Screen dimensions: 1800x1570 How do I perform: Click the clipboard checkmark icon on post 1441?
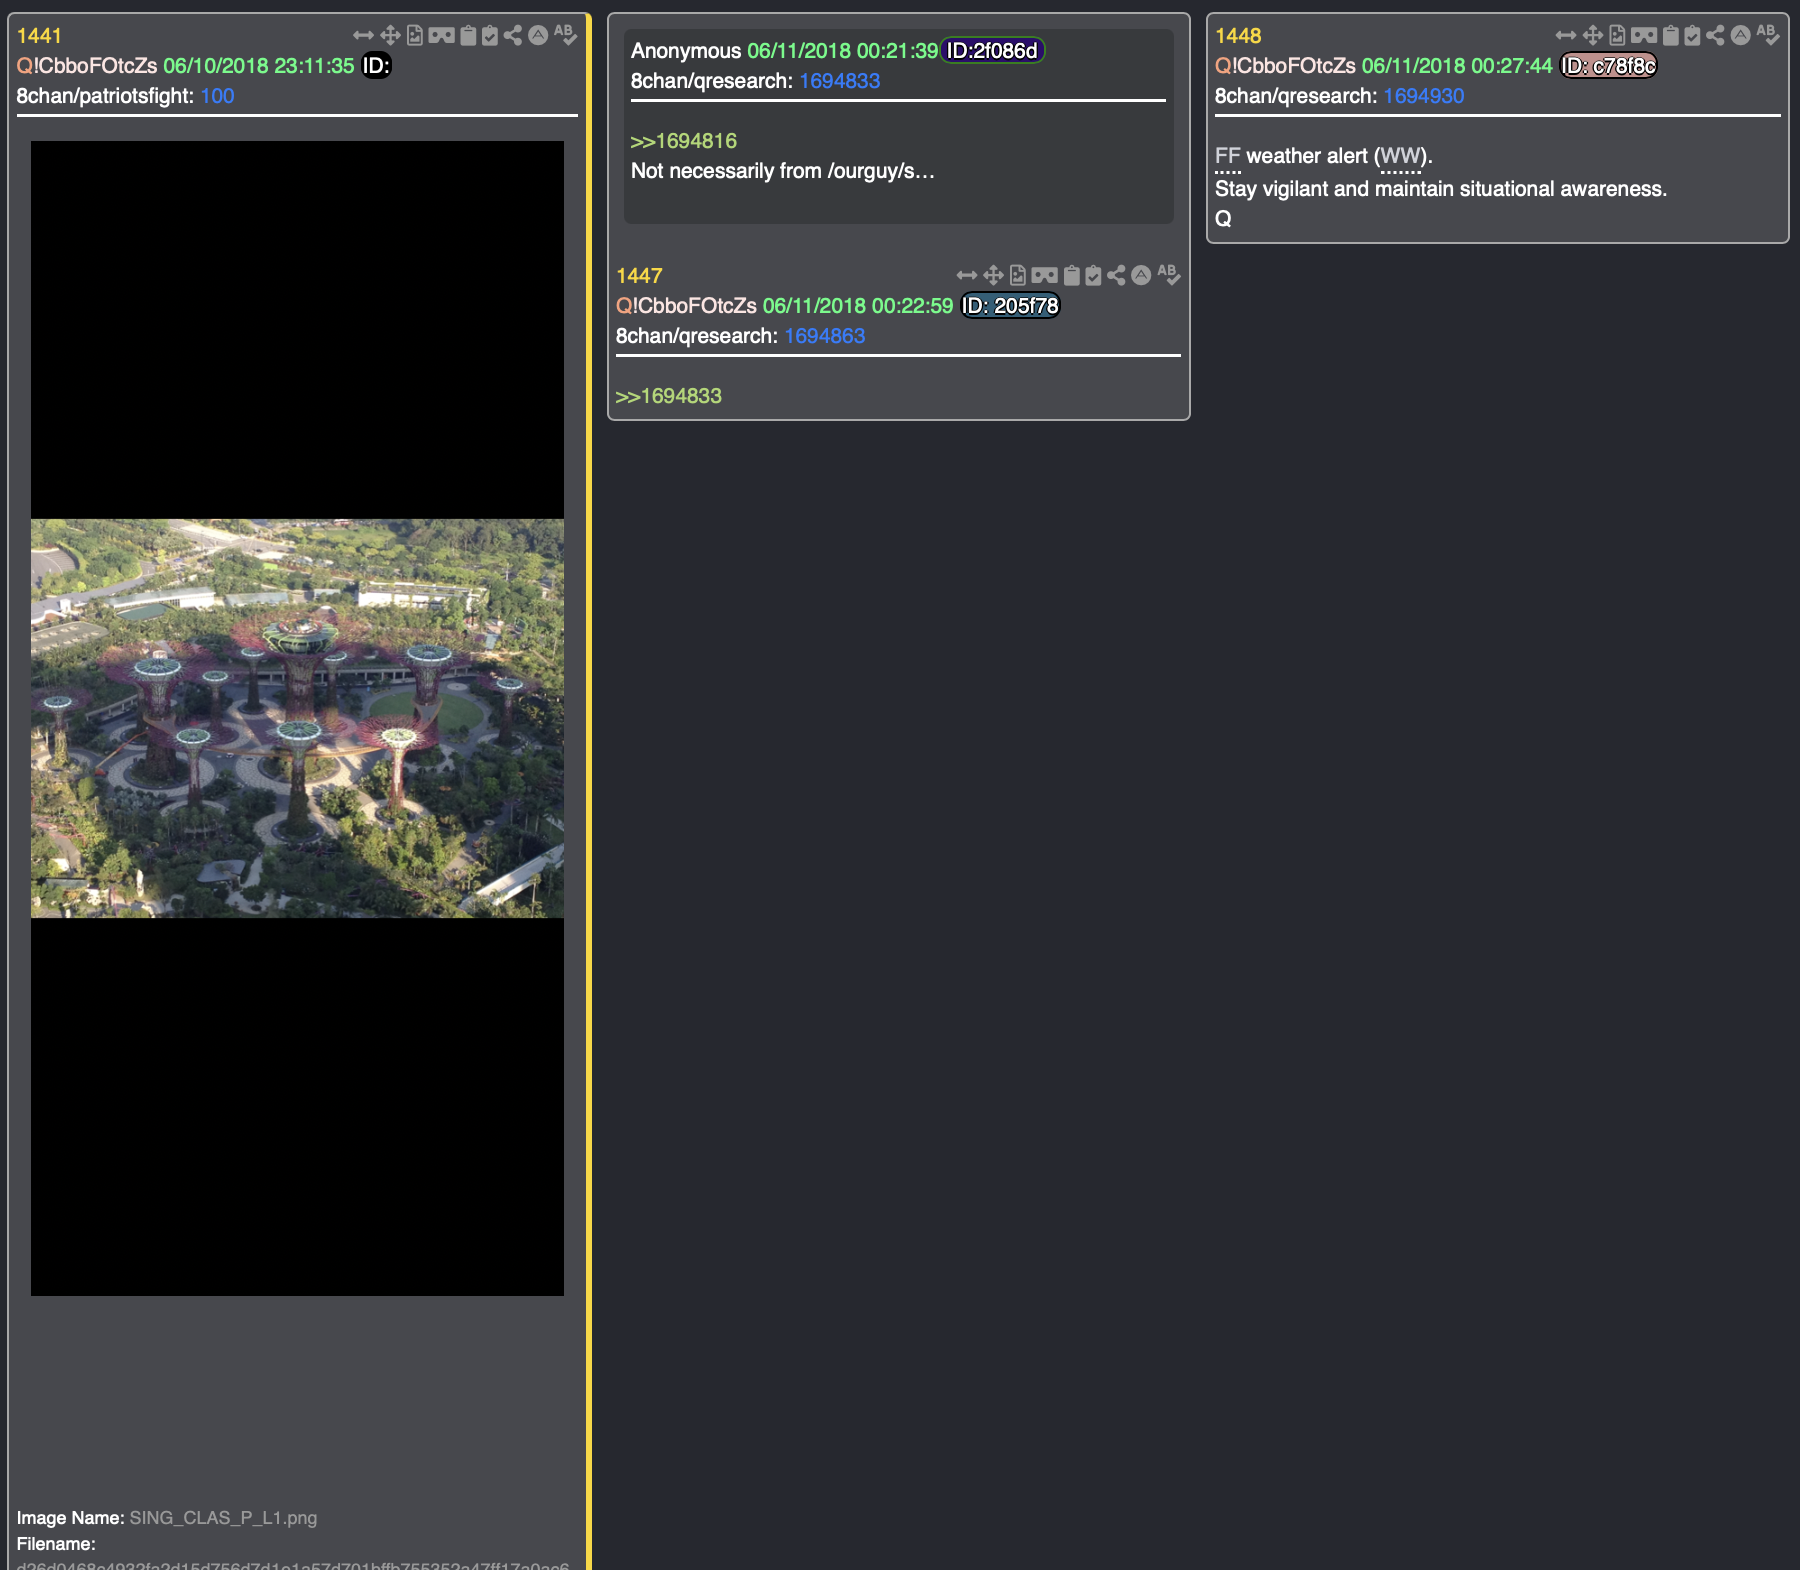(490, 36)
